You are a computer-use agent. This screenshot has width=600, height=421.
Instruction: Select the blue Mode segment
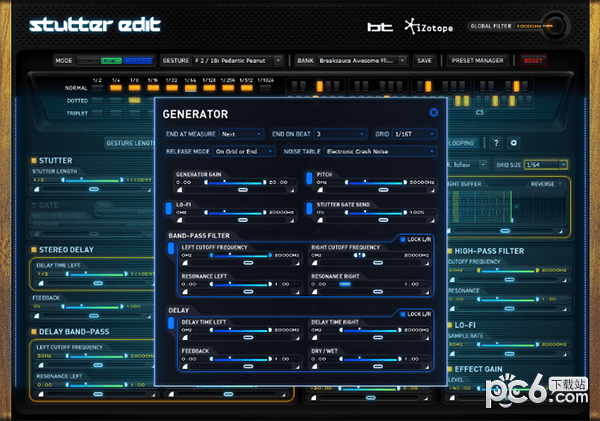tap(138, 60)
